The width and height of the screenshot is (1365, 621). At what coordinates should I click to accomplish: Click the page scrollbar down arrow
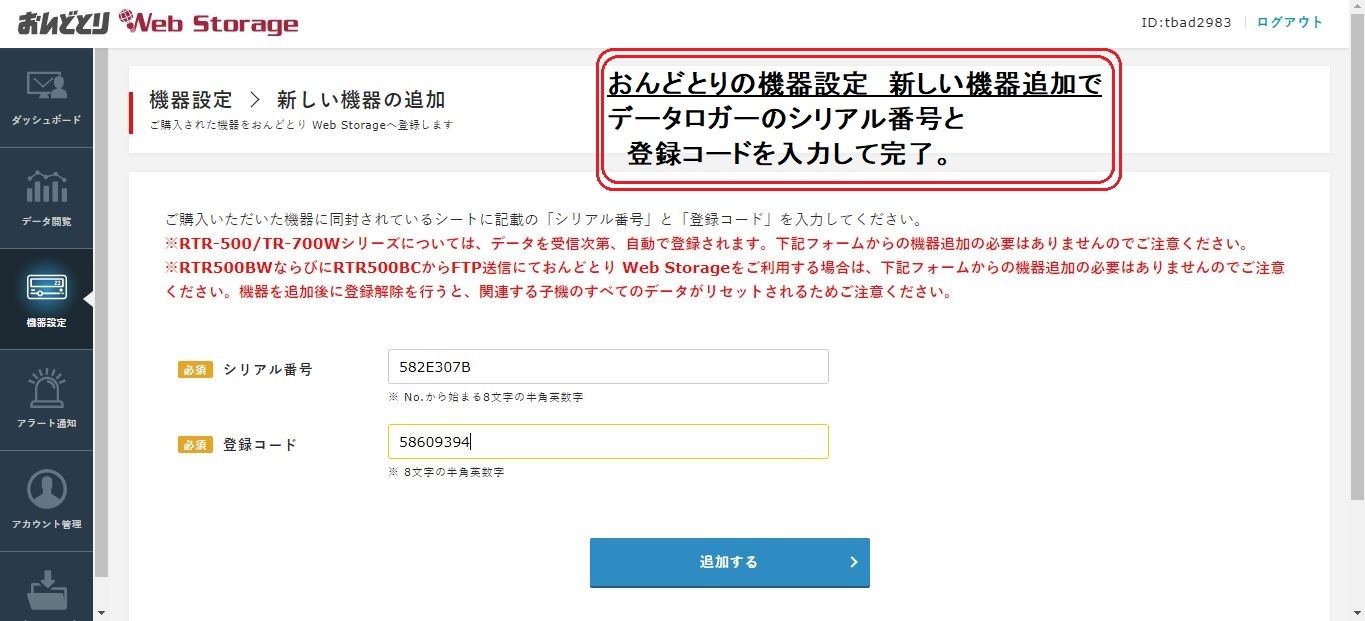[1357, 612]
